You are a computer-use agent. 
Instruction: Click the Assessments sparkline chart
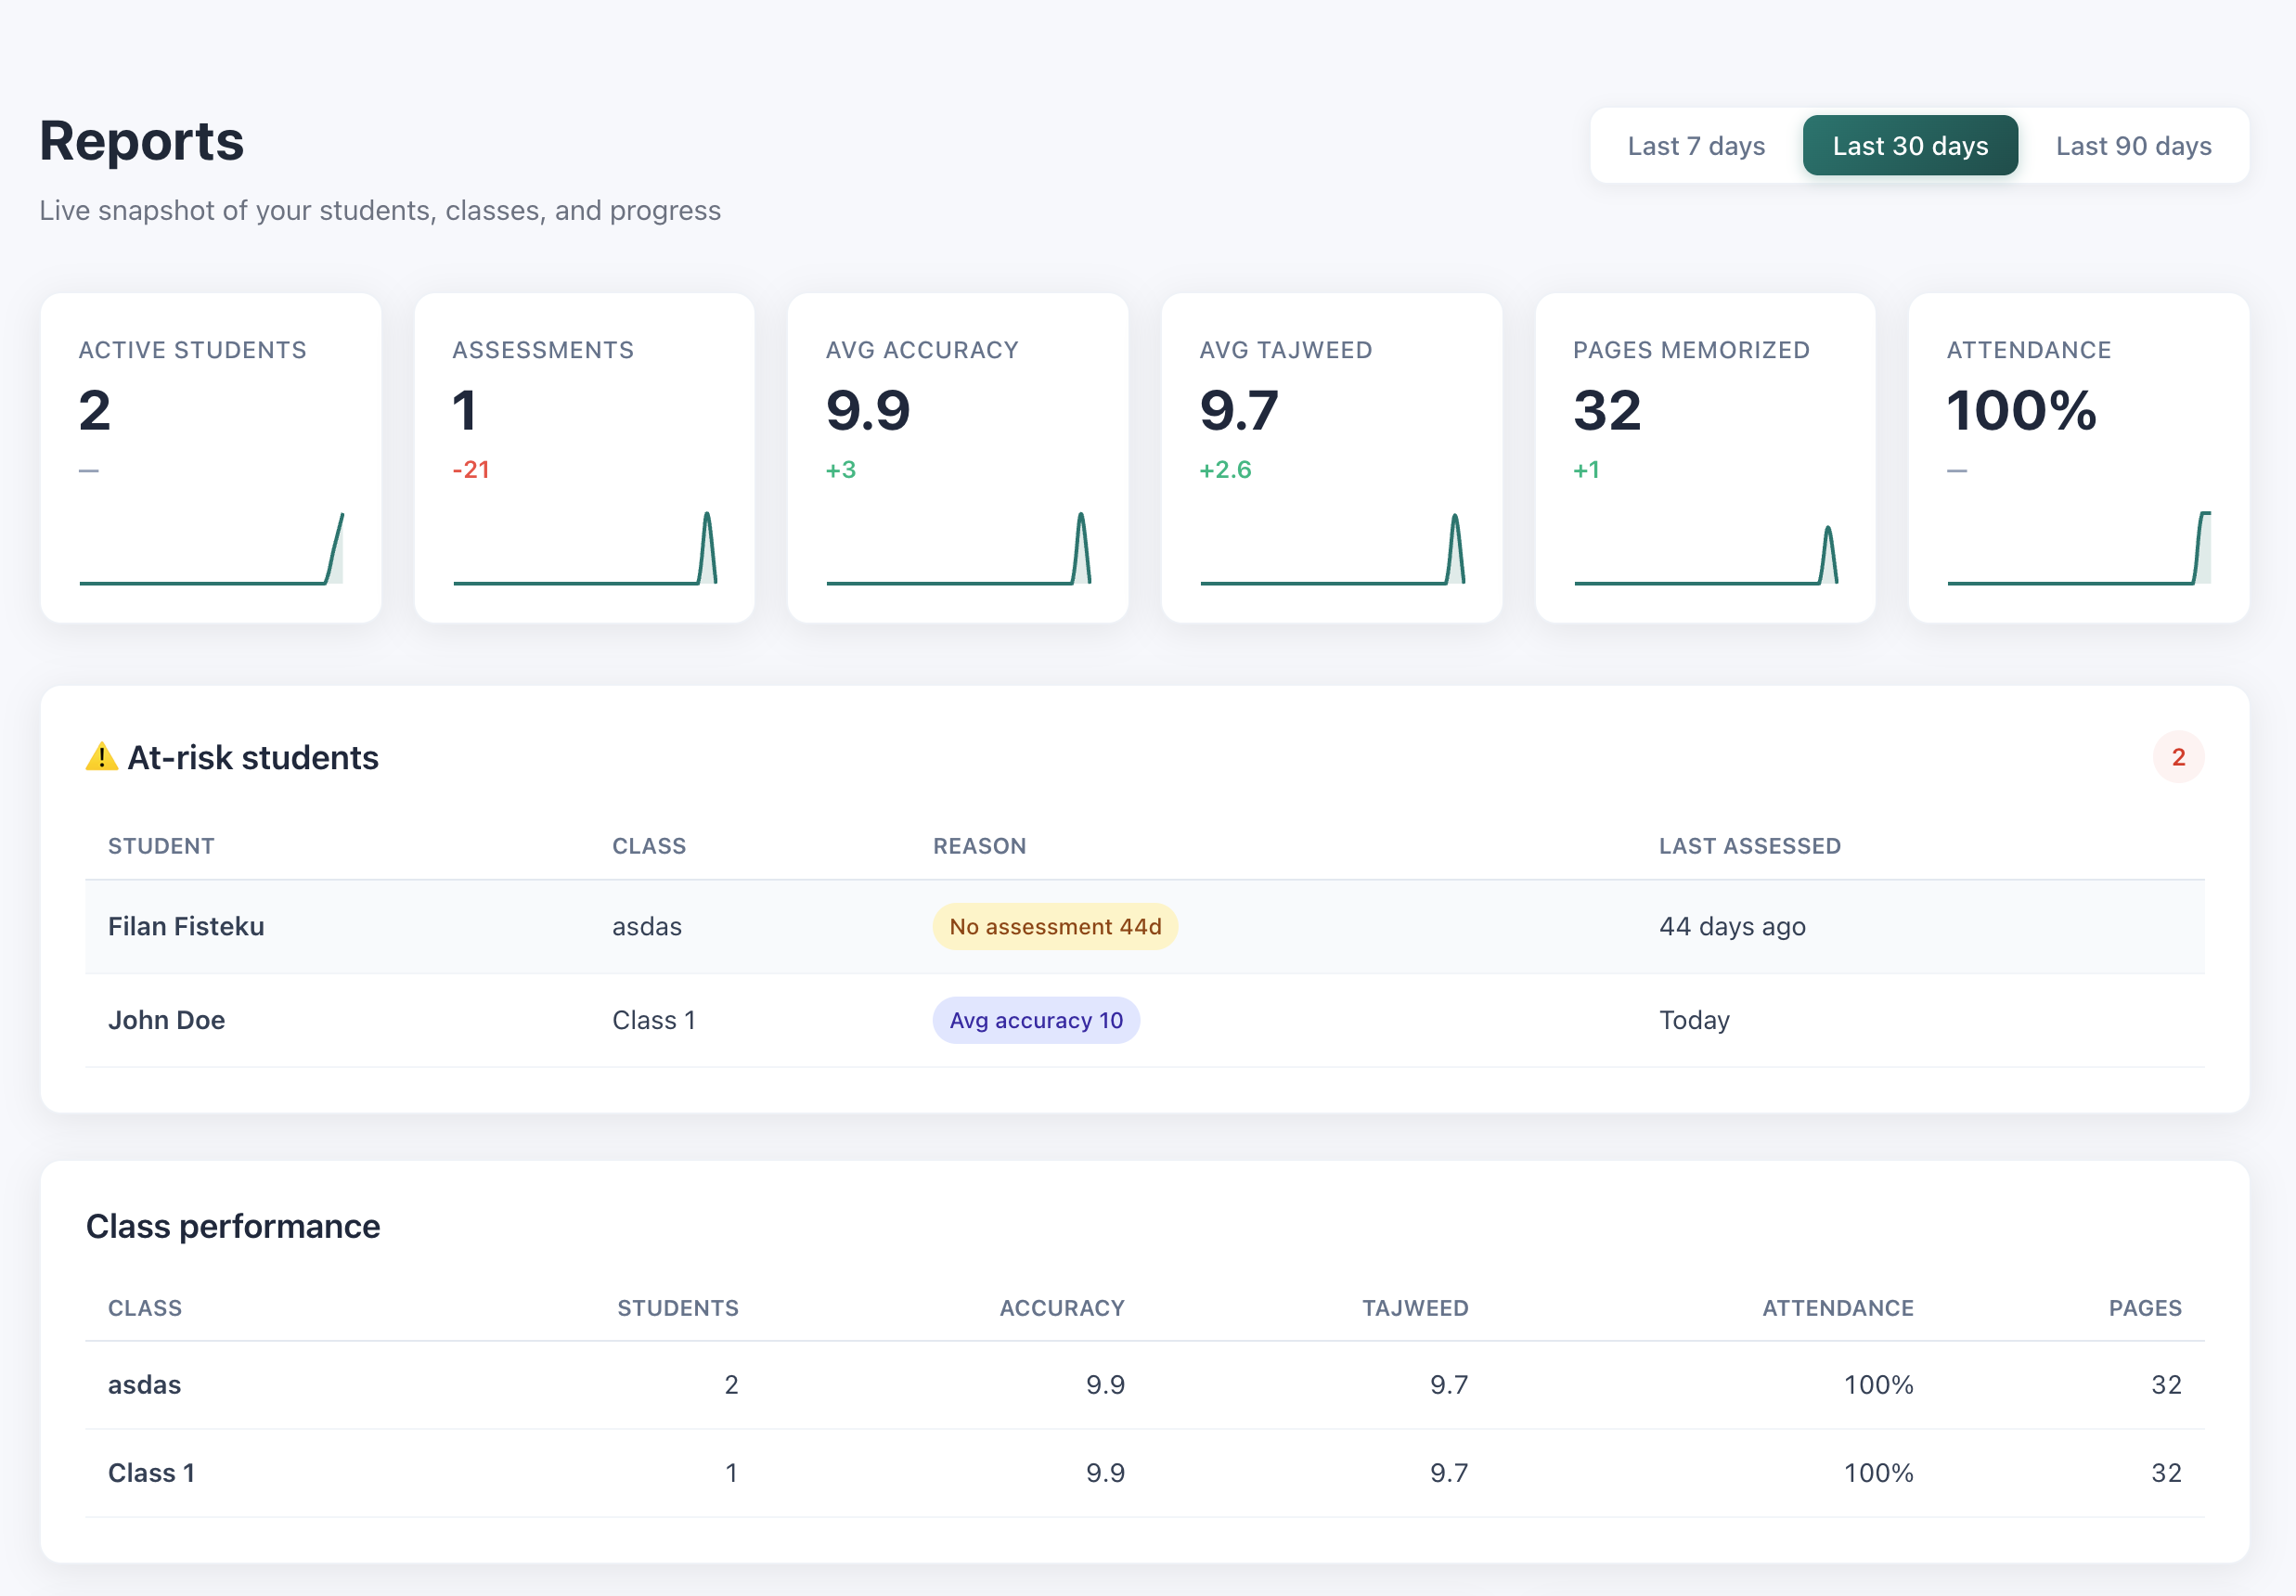[x=584, y=548]
